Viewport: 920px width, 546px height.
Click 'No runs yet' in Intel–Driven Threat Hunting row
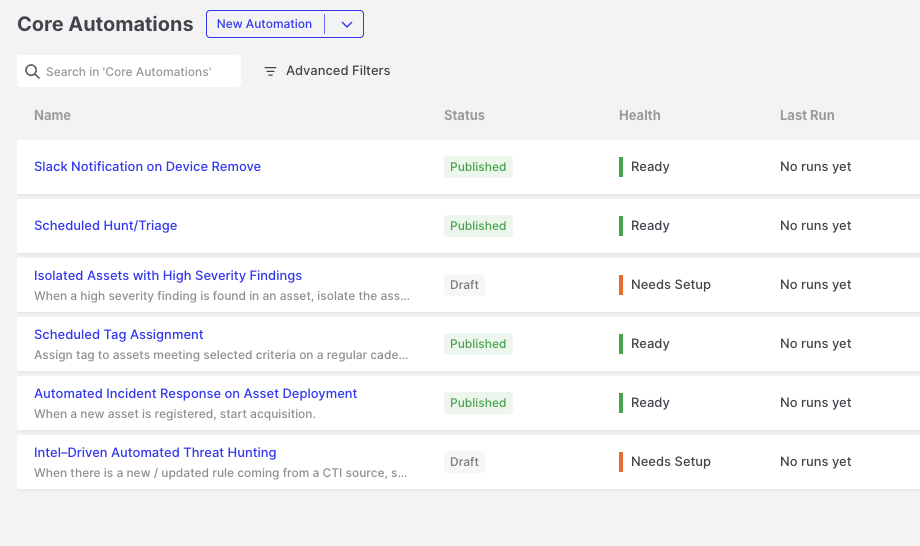pos(816,462)
